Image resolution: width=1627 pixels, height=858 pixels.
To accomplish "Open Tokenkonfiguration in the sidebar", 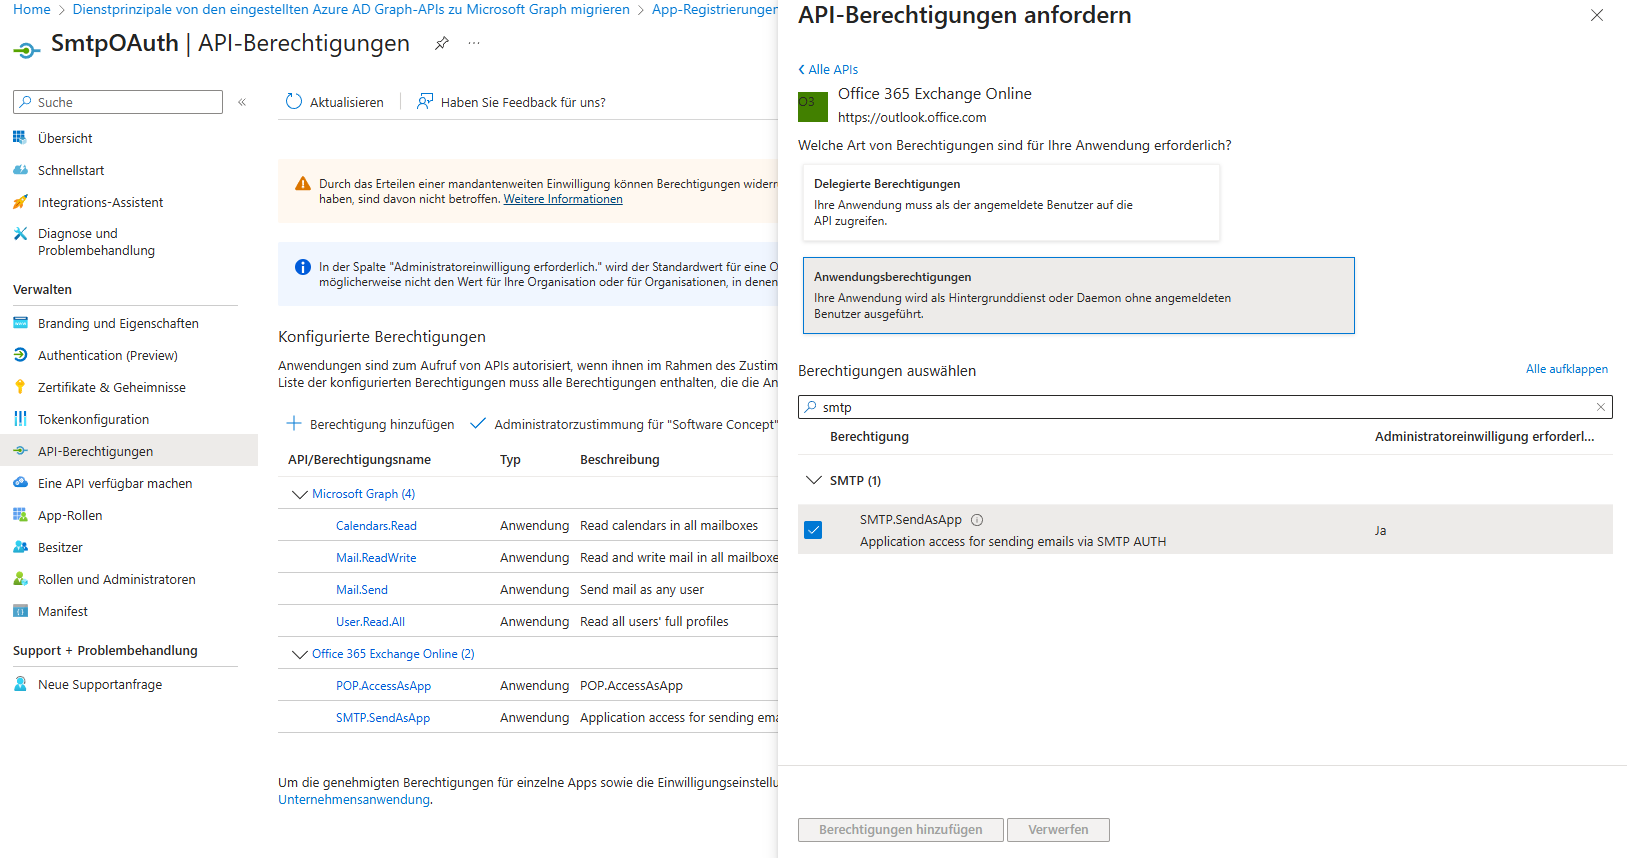I will click(93, 419).
